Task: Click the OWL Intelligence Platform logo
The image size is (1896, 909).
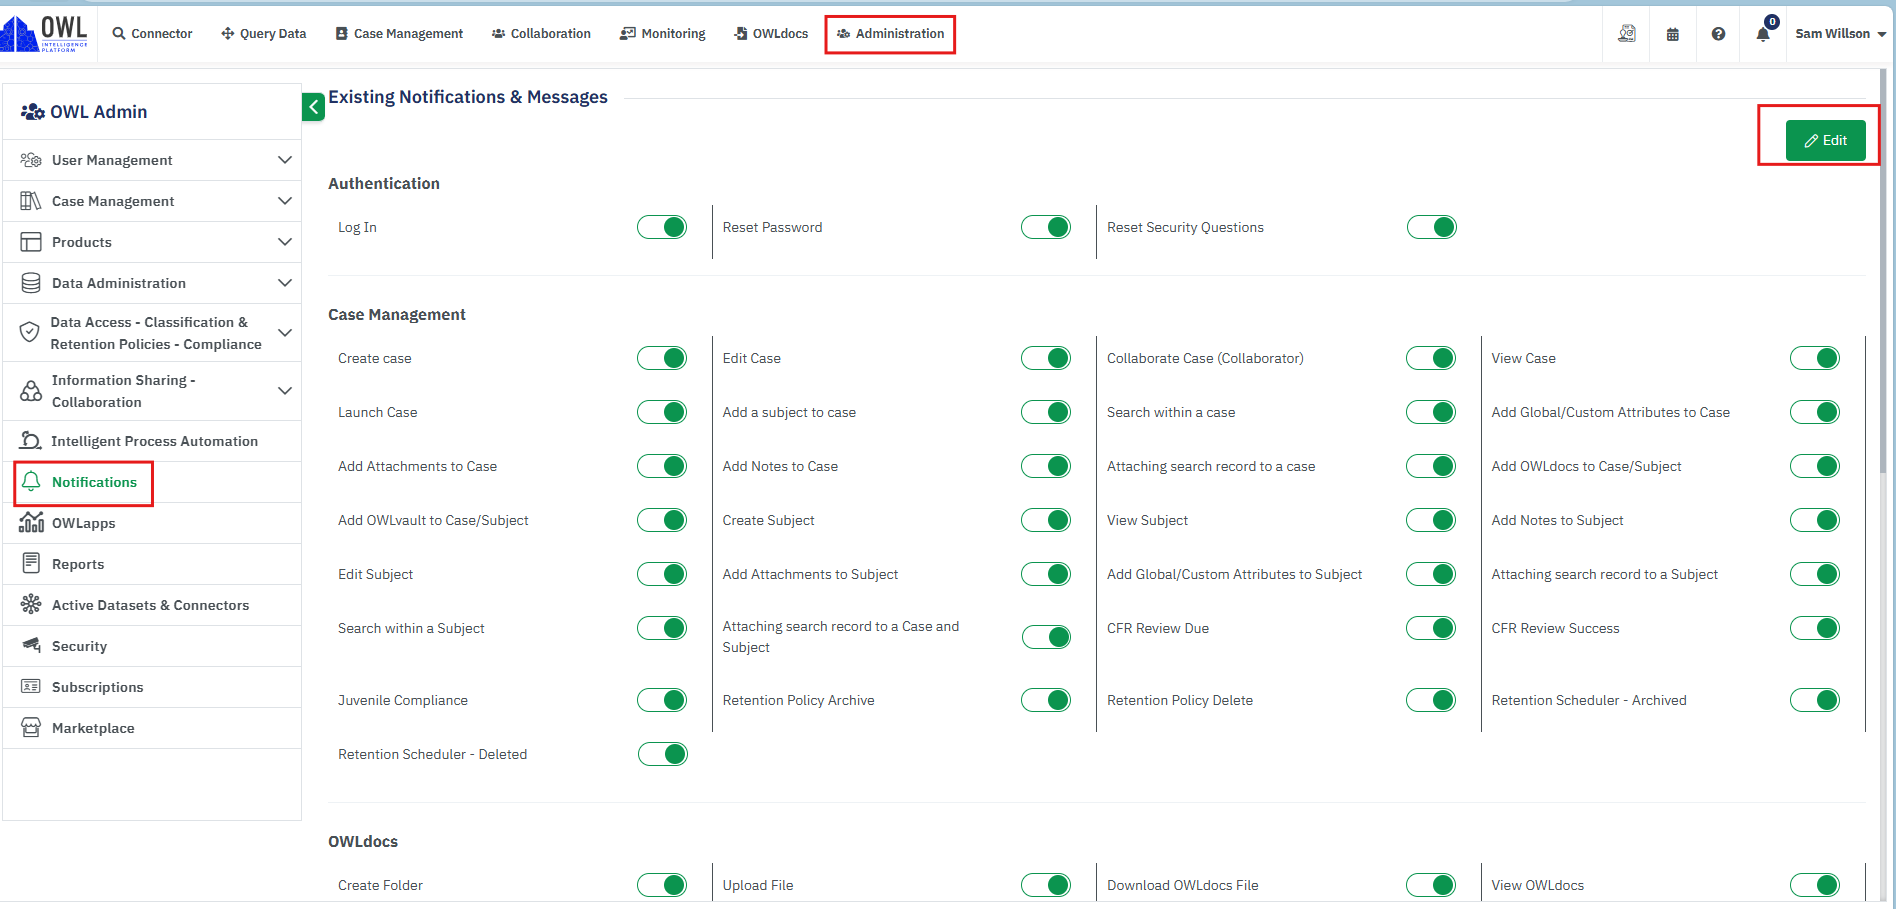Action: point(45,33)
